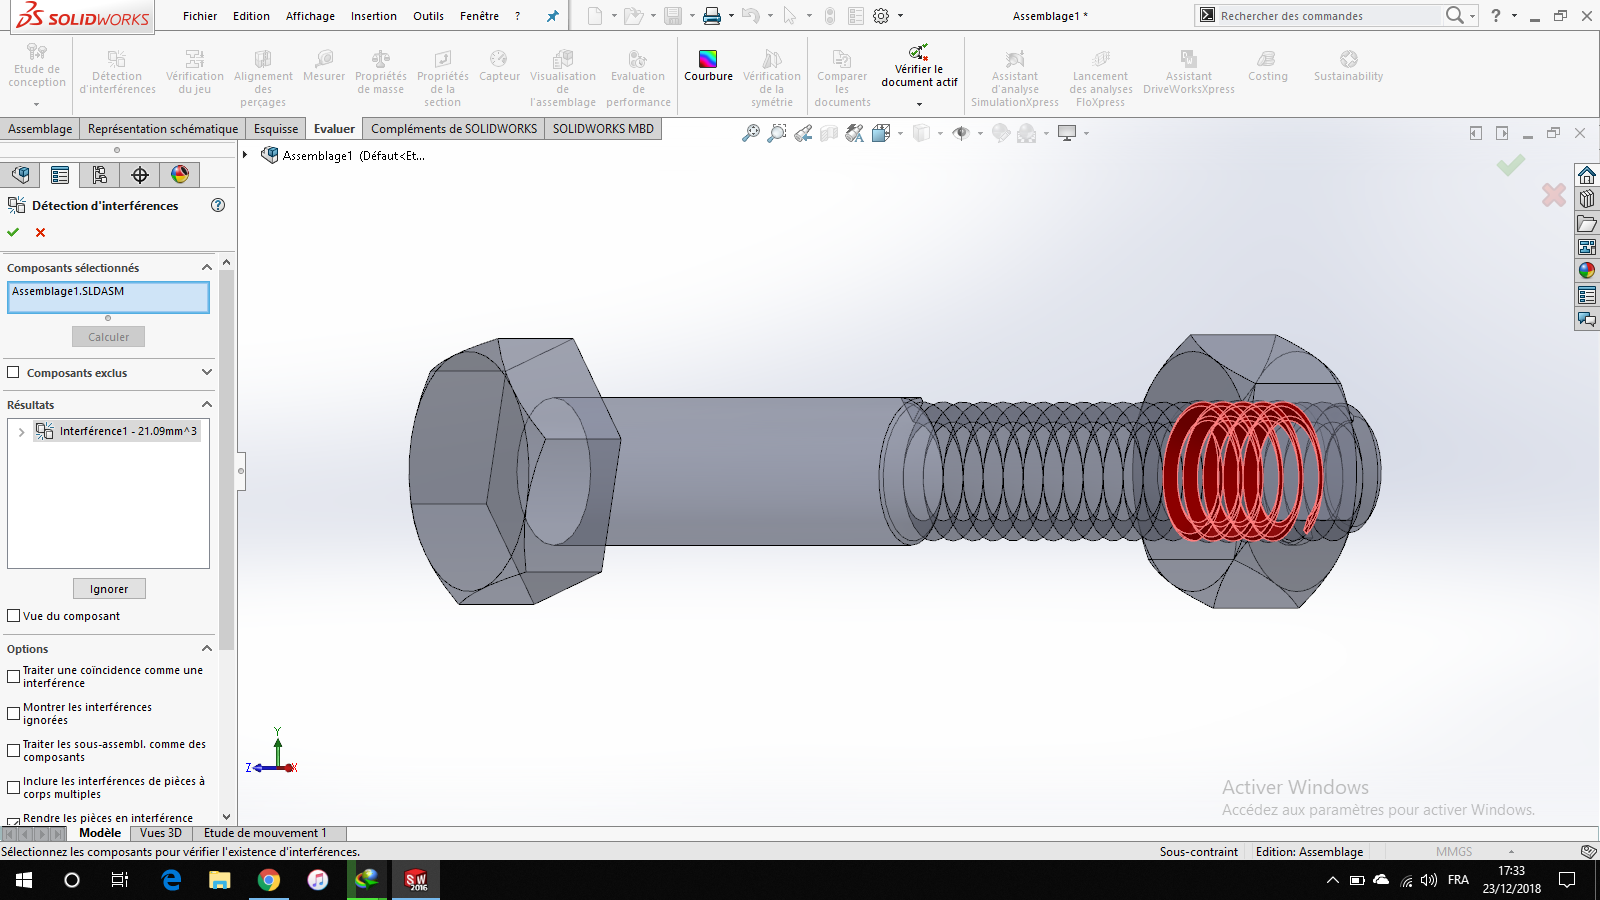This screenshot has height=900, width=1600.
Task: Open Etude de mouvement 1 at the bottom
Action: coord(265,832)
